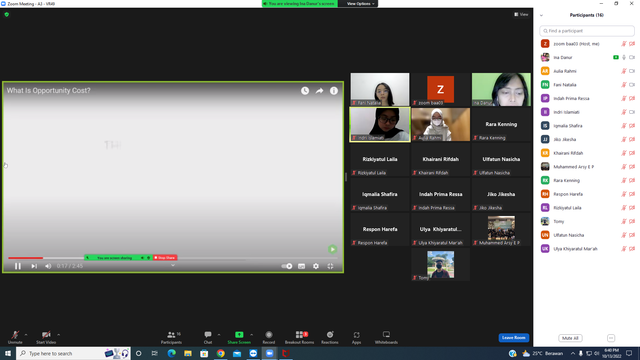Click Indri Islamiati's video thumbnail
Viewport: 640px width, 360px height.
click(x=380, y=124)
